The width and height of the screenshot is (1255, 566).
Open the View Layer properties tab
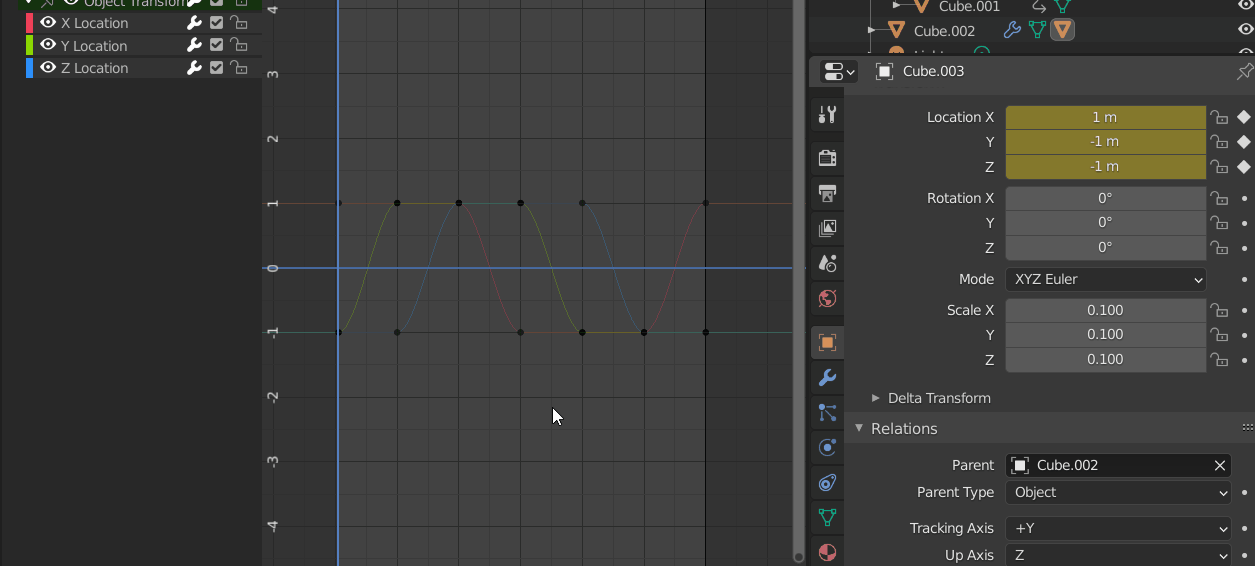click(827, 228)
